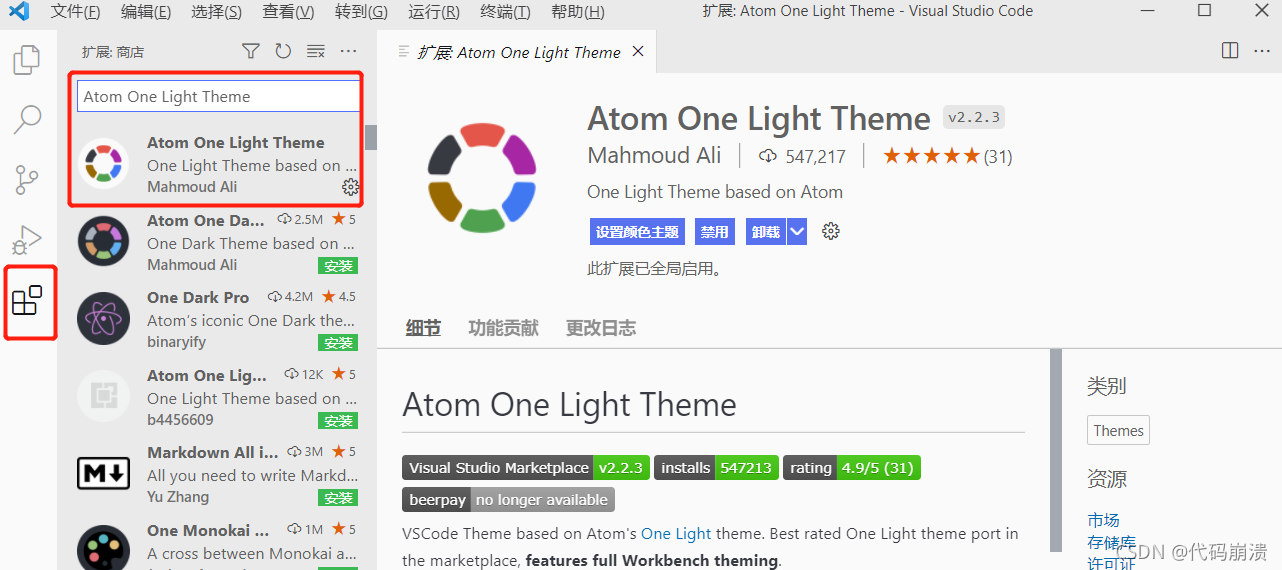This screenshot has width=1282, height=570.
Task: Open the Source Control view
Action: [26, 180]
